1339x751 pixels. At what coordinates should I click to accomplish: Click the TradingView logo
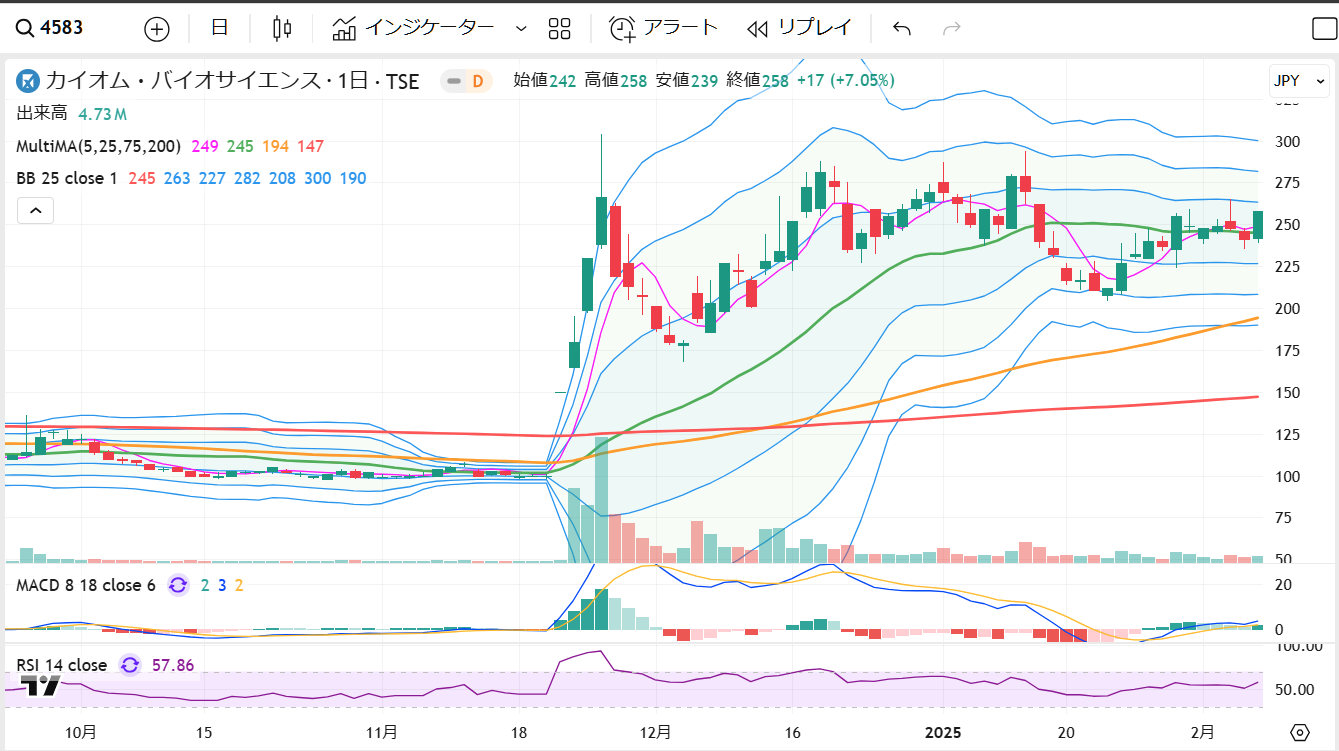pos(41,686)
